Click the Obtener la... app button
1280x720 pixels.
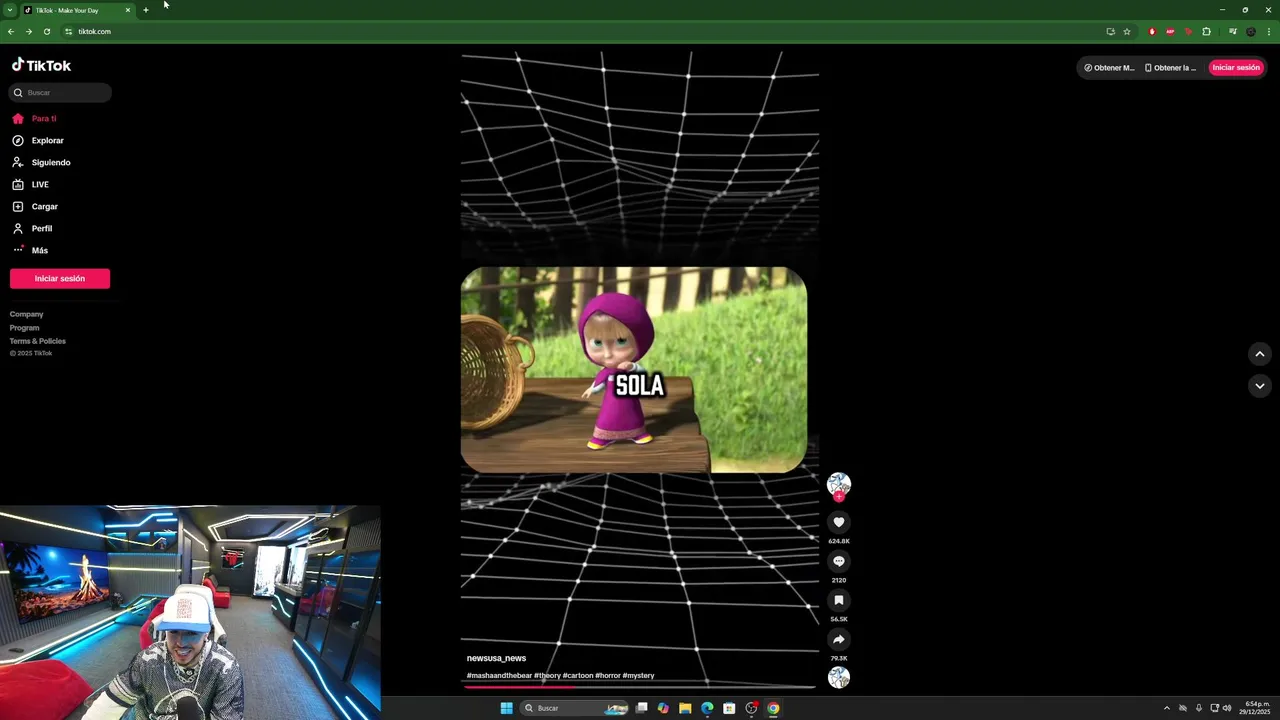click(x=1170, y=68)
